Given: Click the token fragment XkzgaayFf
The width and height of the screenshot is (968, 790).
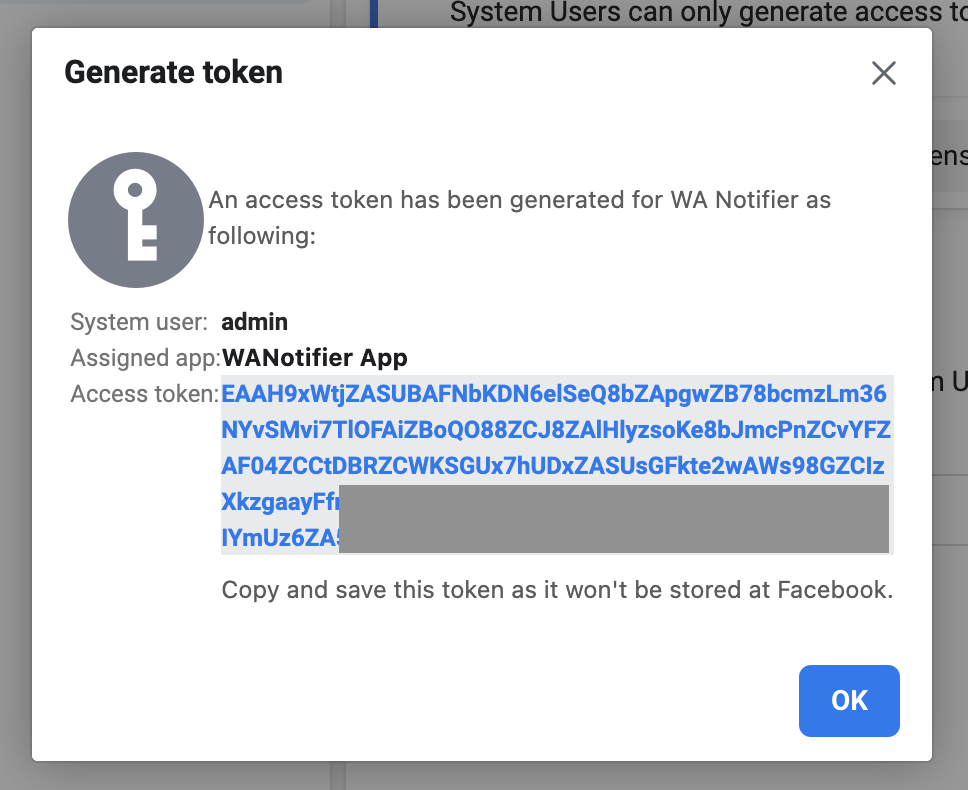Looking at the screenshot, I should pos(280,502).
